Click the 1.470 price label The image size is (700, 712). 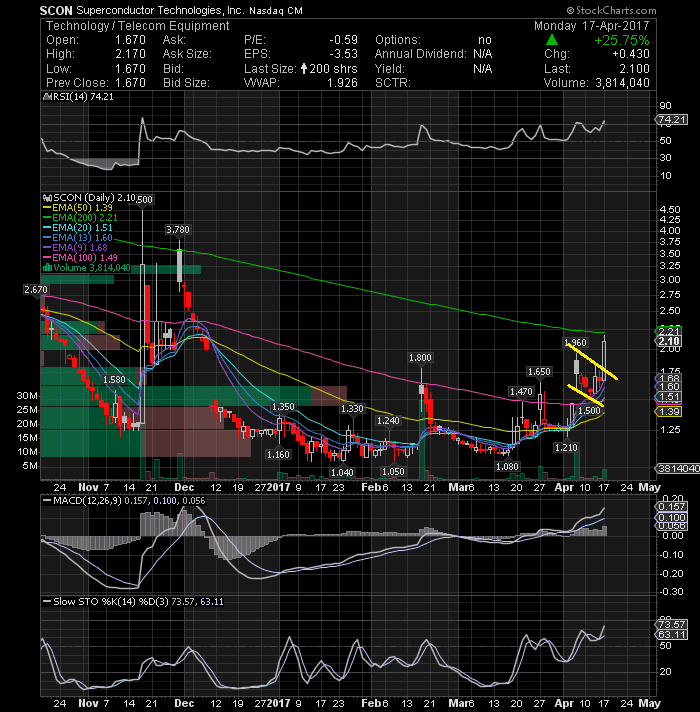pos(521,391)
